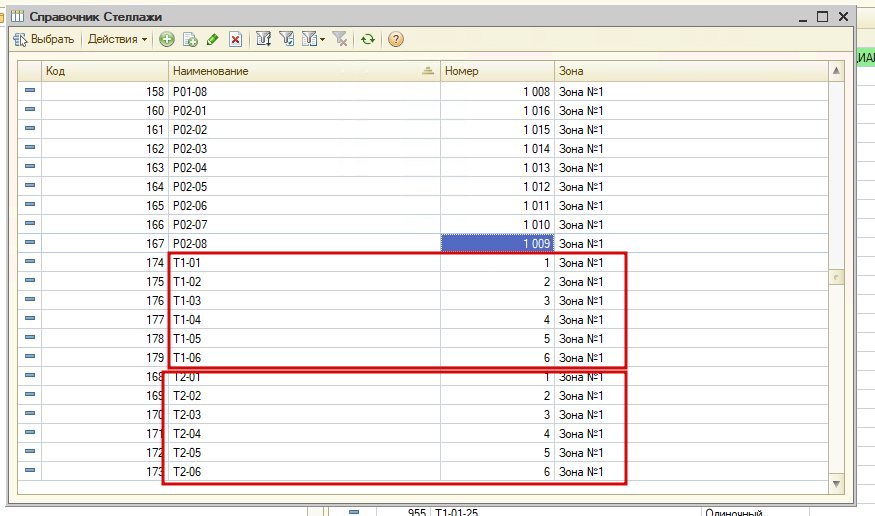Click the Зона №1 cell in P02-08 row
This screenshot has height=516, width=875.
691,243
